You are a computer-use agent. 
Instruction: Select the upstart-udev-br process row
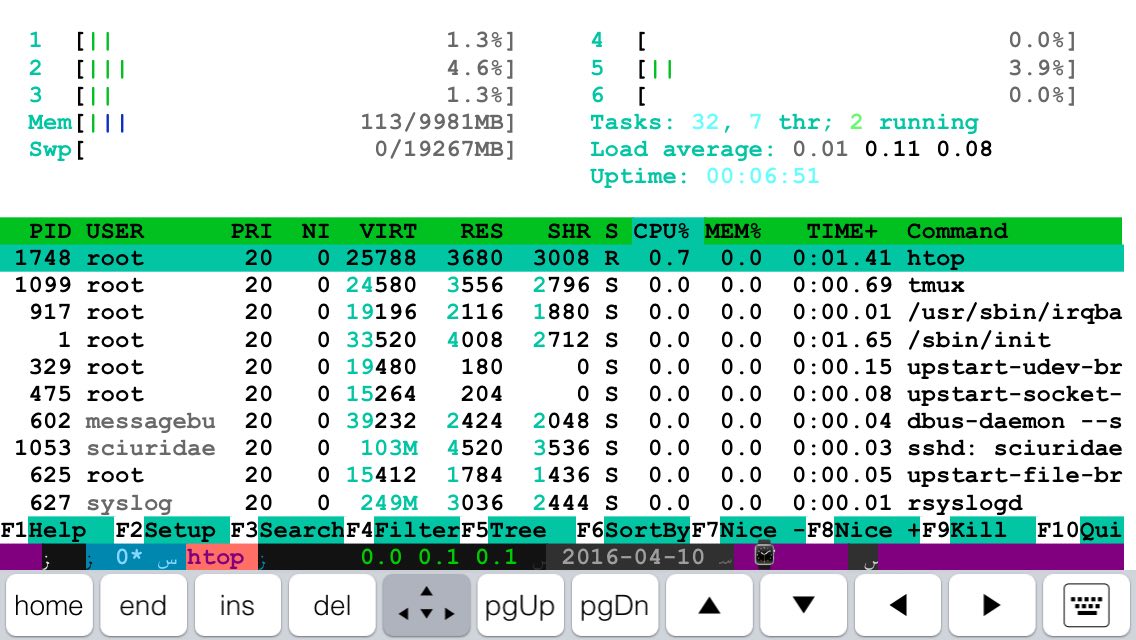(x=561, y=367)
